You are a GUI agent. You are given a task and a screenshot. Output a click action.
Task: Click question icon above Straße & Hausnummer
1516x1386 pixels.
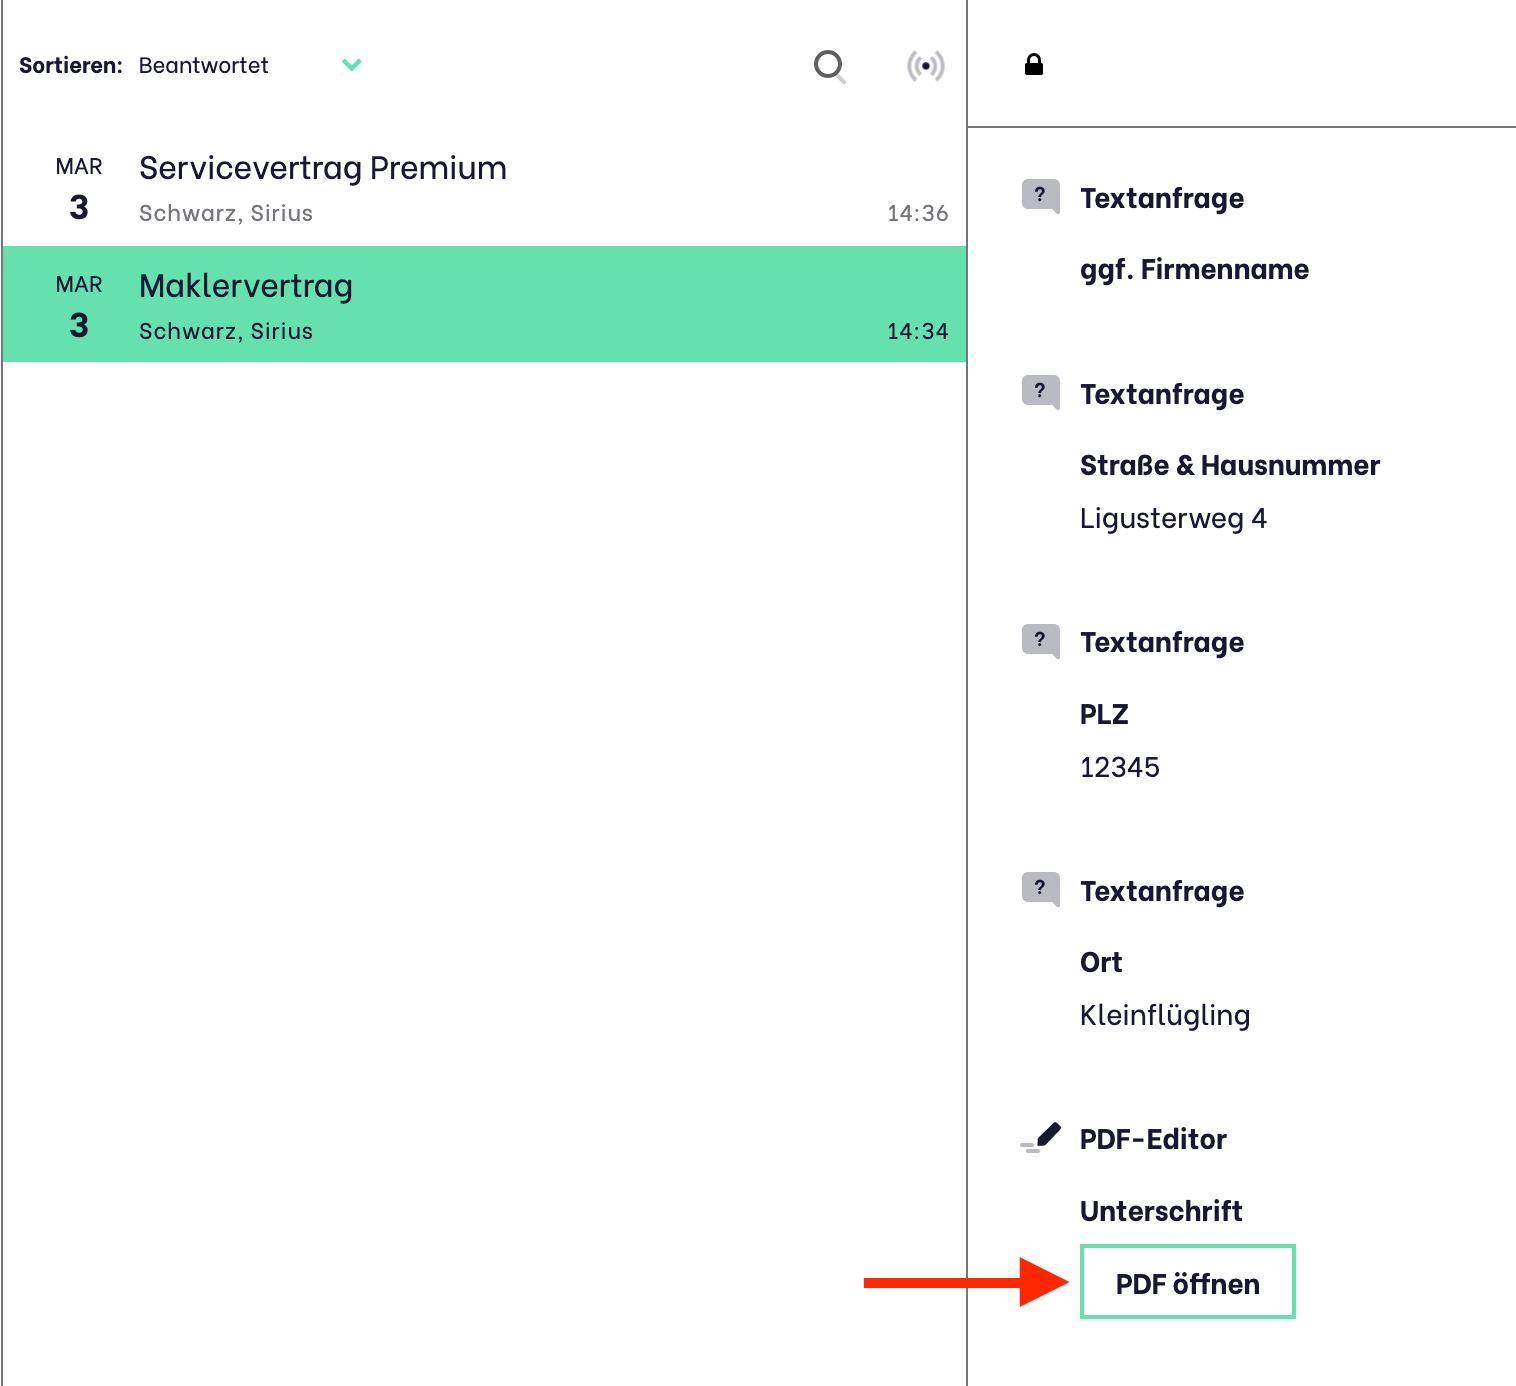click(x=1040, y=391)
